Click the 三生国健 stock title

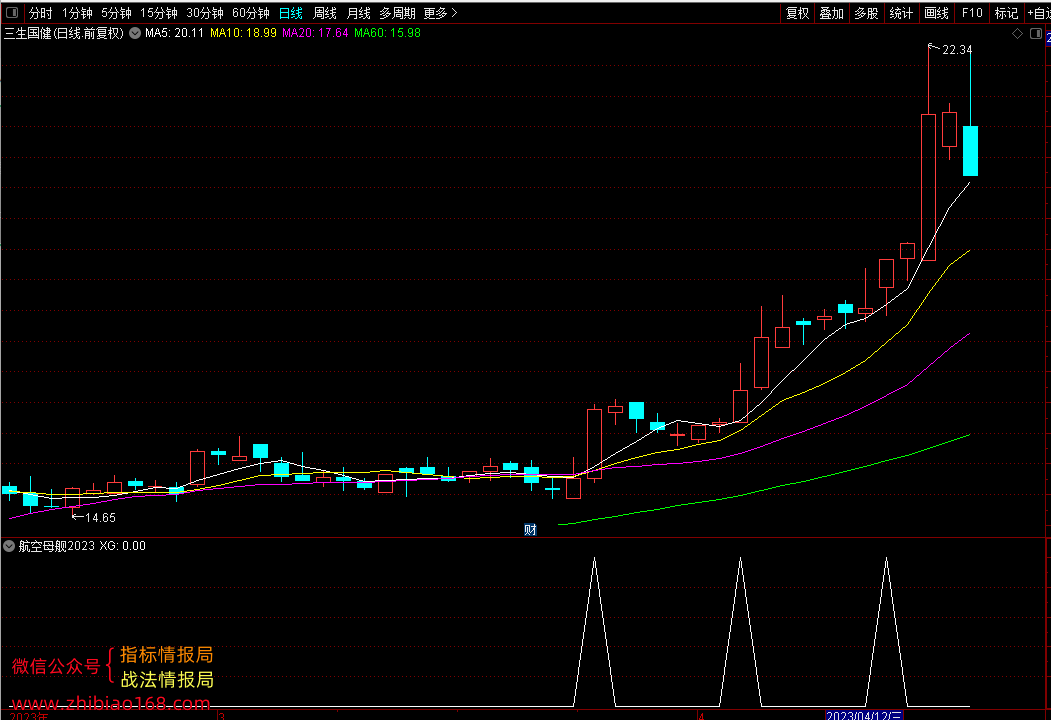tap(64, 33)
